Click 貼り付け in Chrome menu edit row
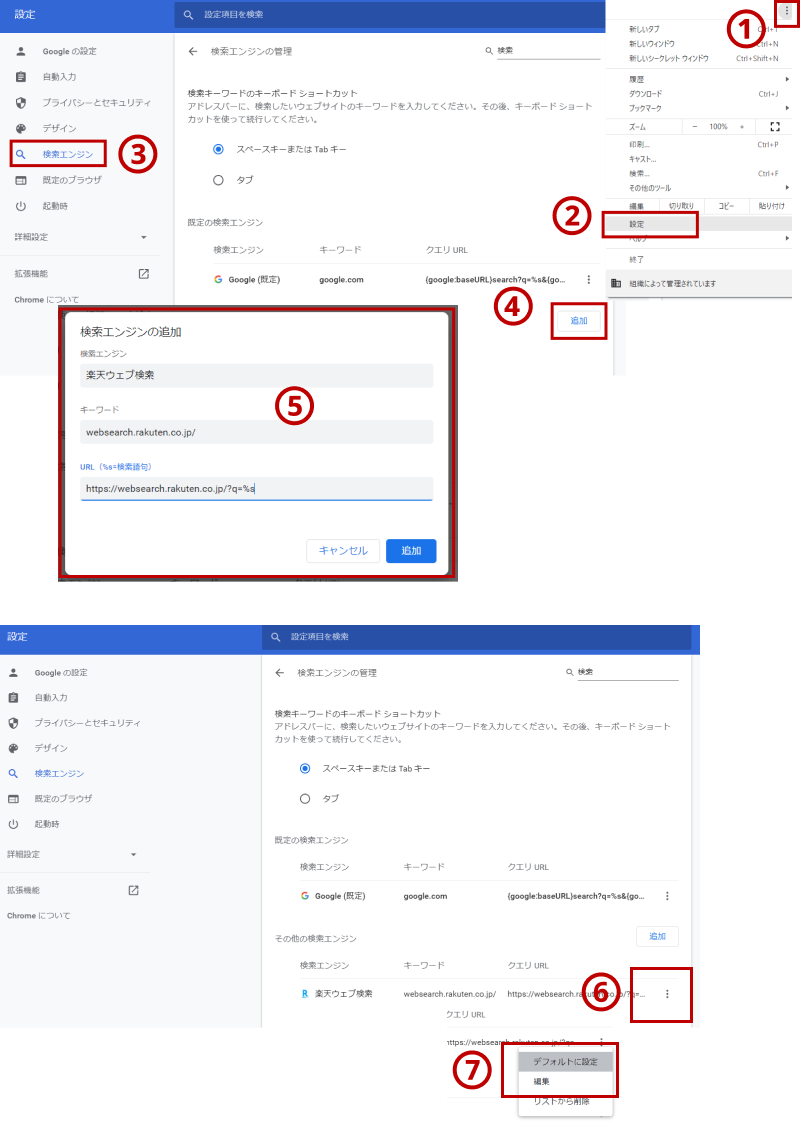 coord(771,207)
